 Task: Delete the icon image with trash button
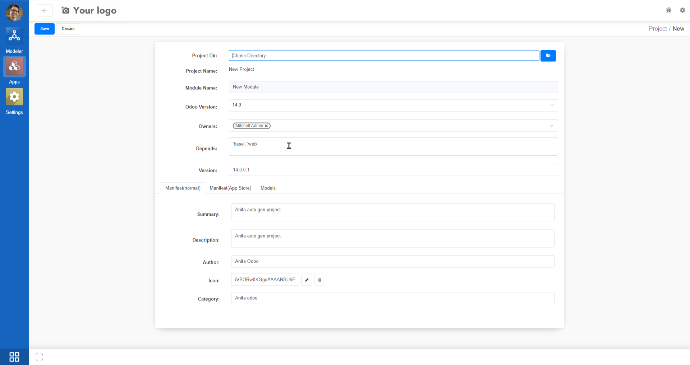[319, 280]
